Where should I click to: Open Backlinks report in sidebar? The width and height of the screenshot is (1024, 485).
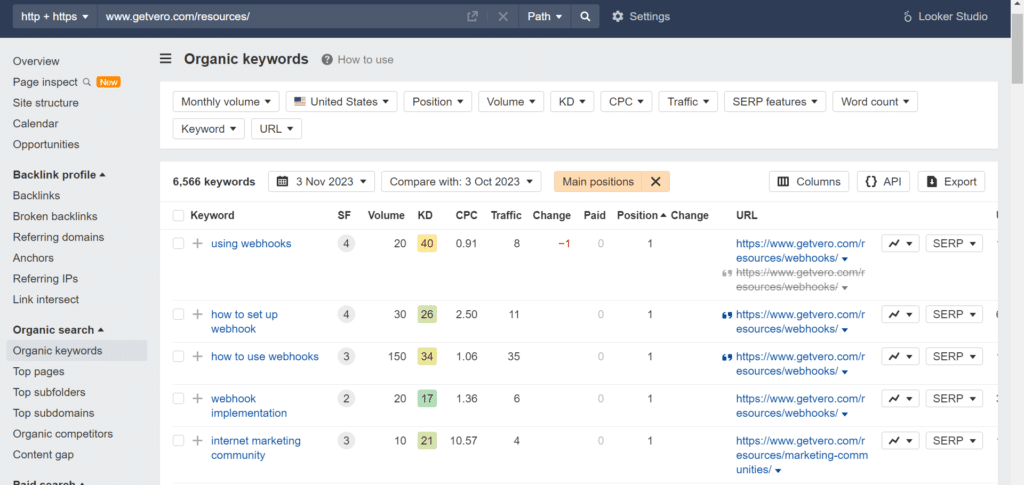coord(37,196)
